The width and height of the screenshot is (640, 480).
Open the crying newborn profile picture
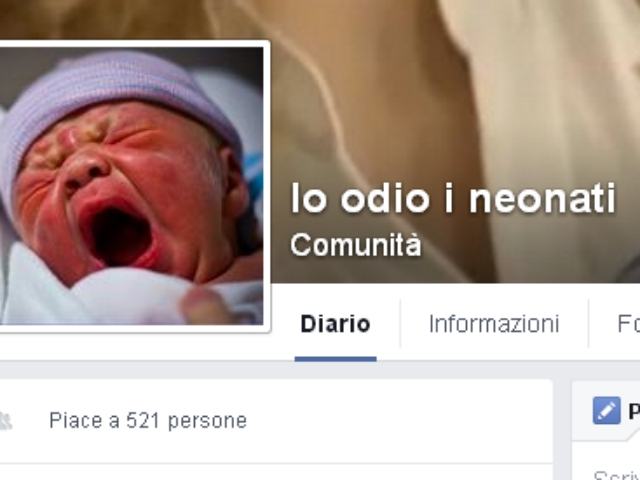[131, 186]
